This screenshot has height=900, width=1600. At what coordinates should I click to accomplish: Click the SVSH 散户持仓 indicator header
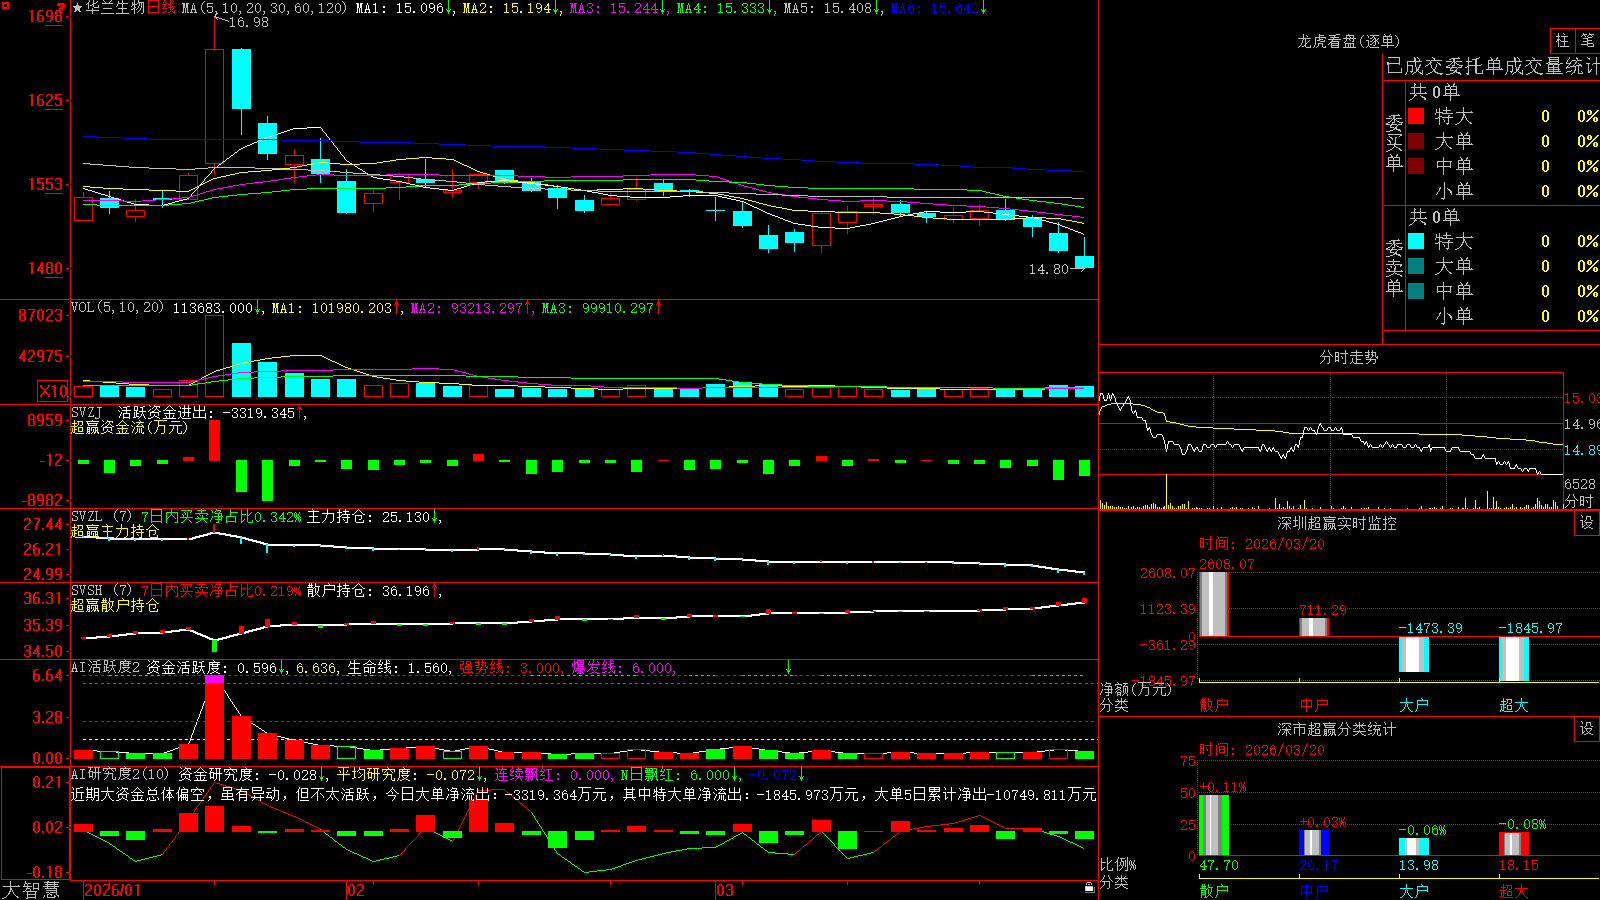(255, 591)
